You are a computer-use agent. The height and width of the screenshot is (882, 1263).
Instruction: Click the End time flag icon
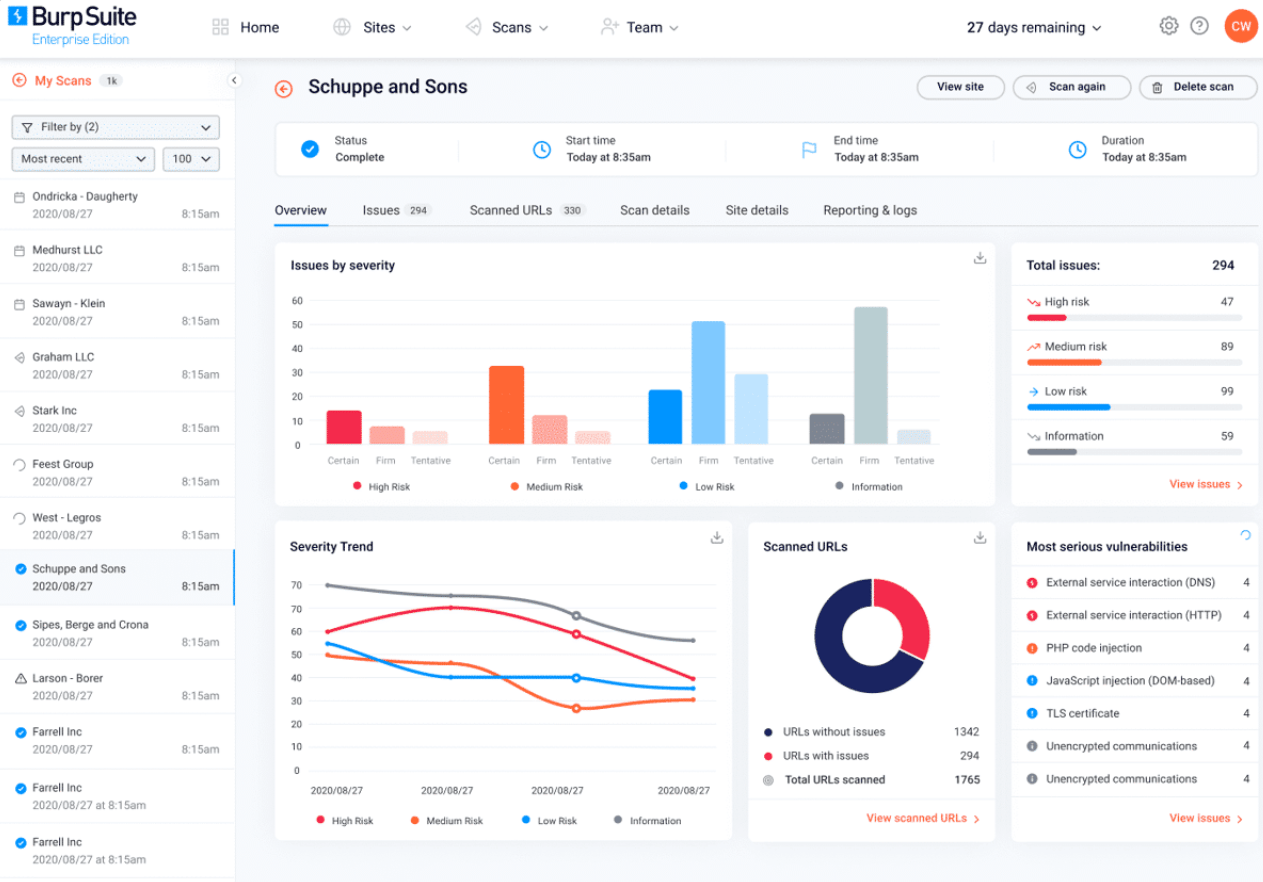[x=809, y=150]
